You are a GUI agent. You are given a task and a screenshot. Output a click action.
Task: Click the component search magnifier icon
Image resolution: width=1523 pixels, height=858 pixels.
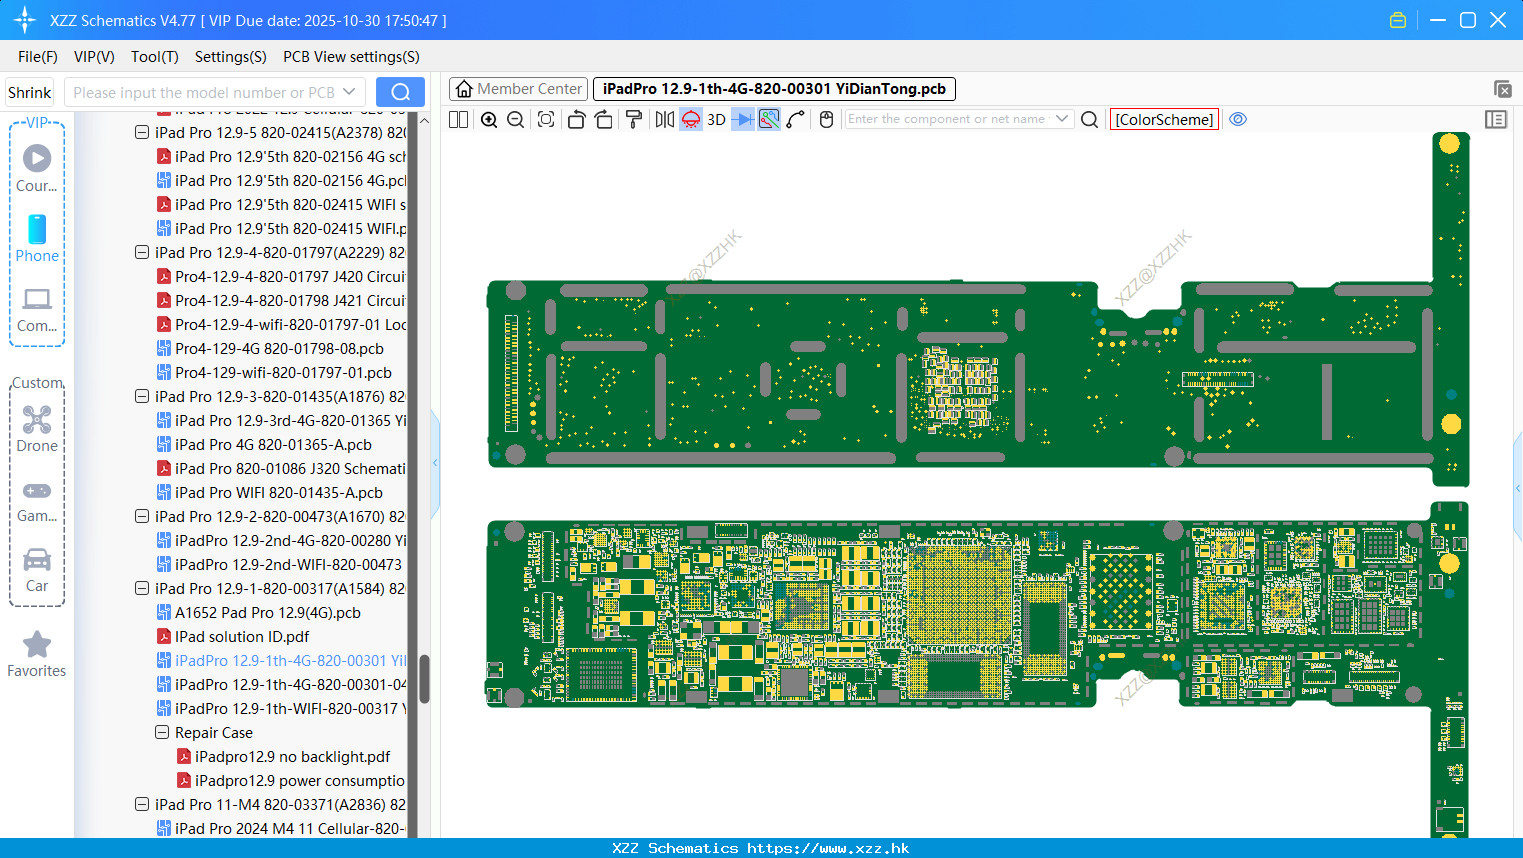tap(1090, 119)
